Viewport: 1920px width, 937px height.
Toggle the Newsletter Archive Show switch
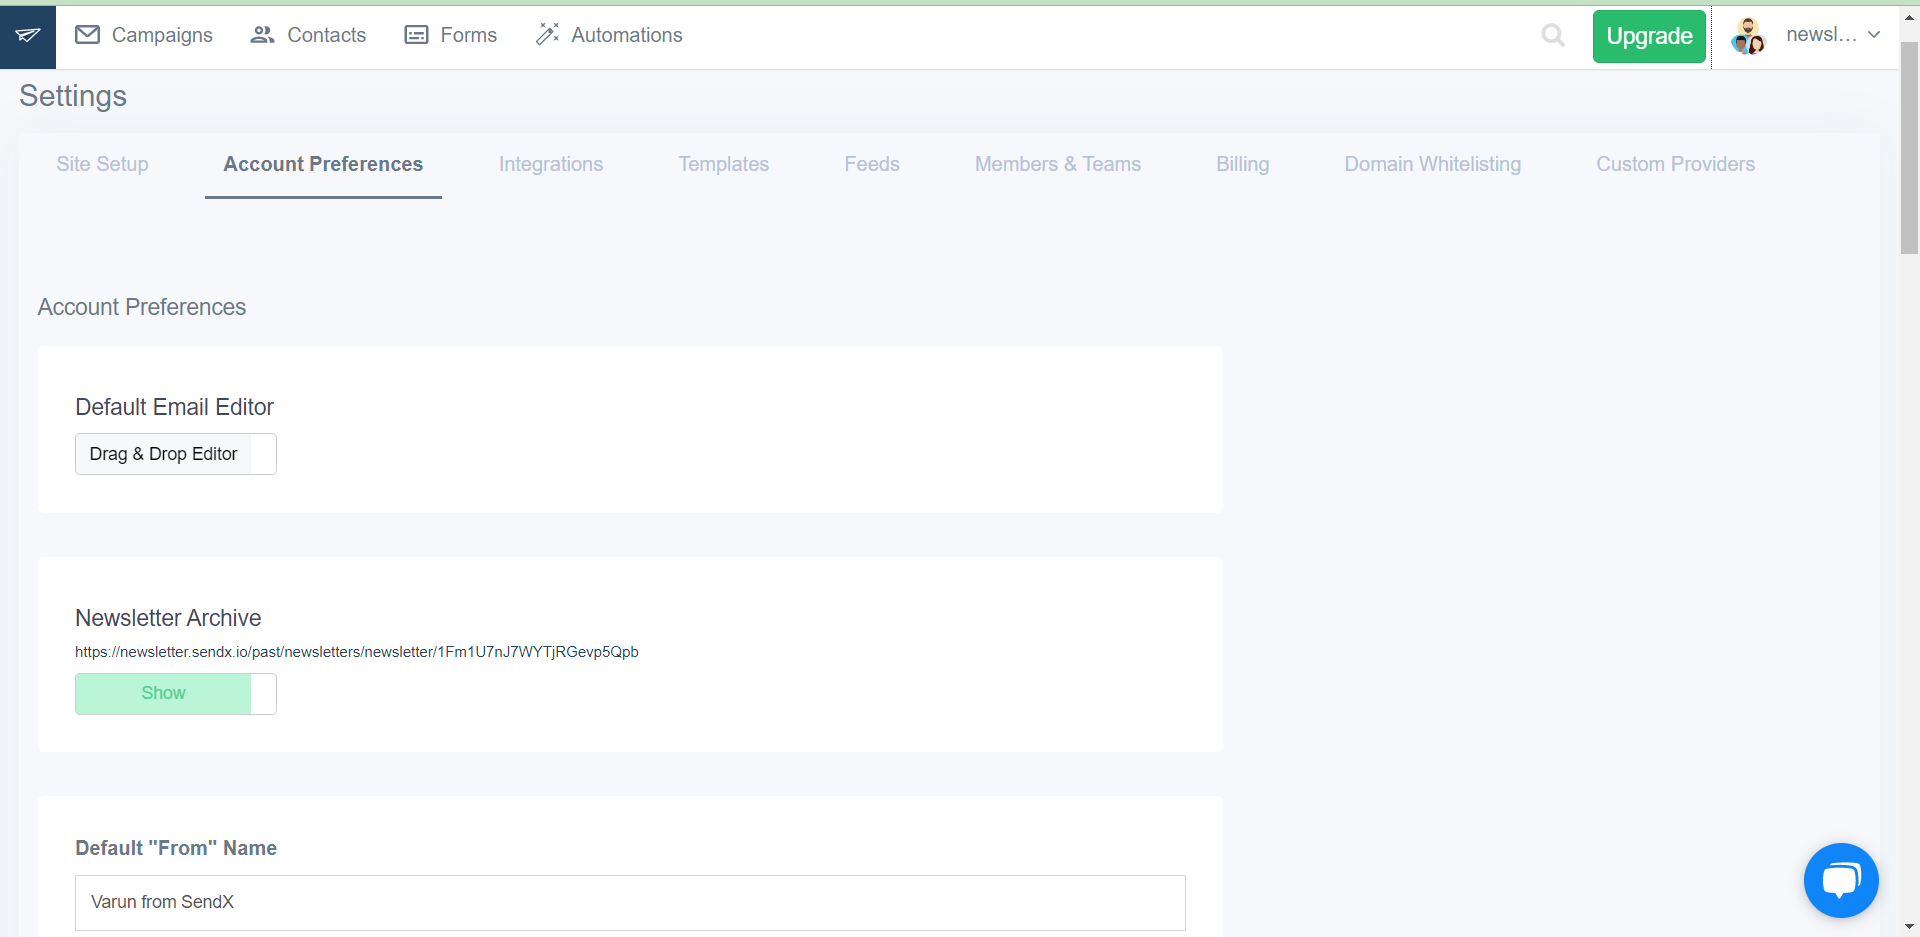176,693
